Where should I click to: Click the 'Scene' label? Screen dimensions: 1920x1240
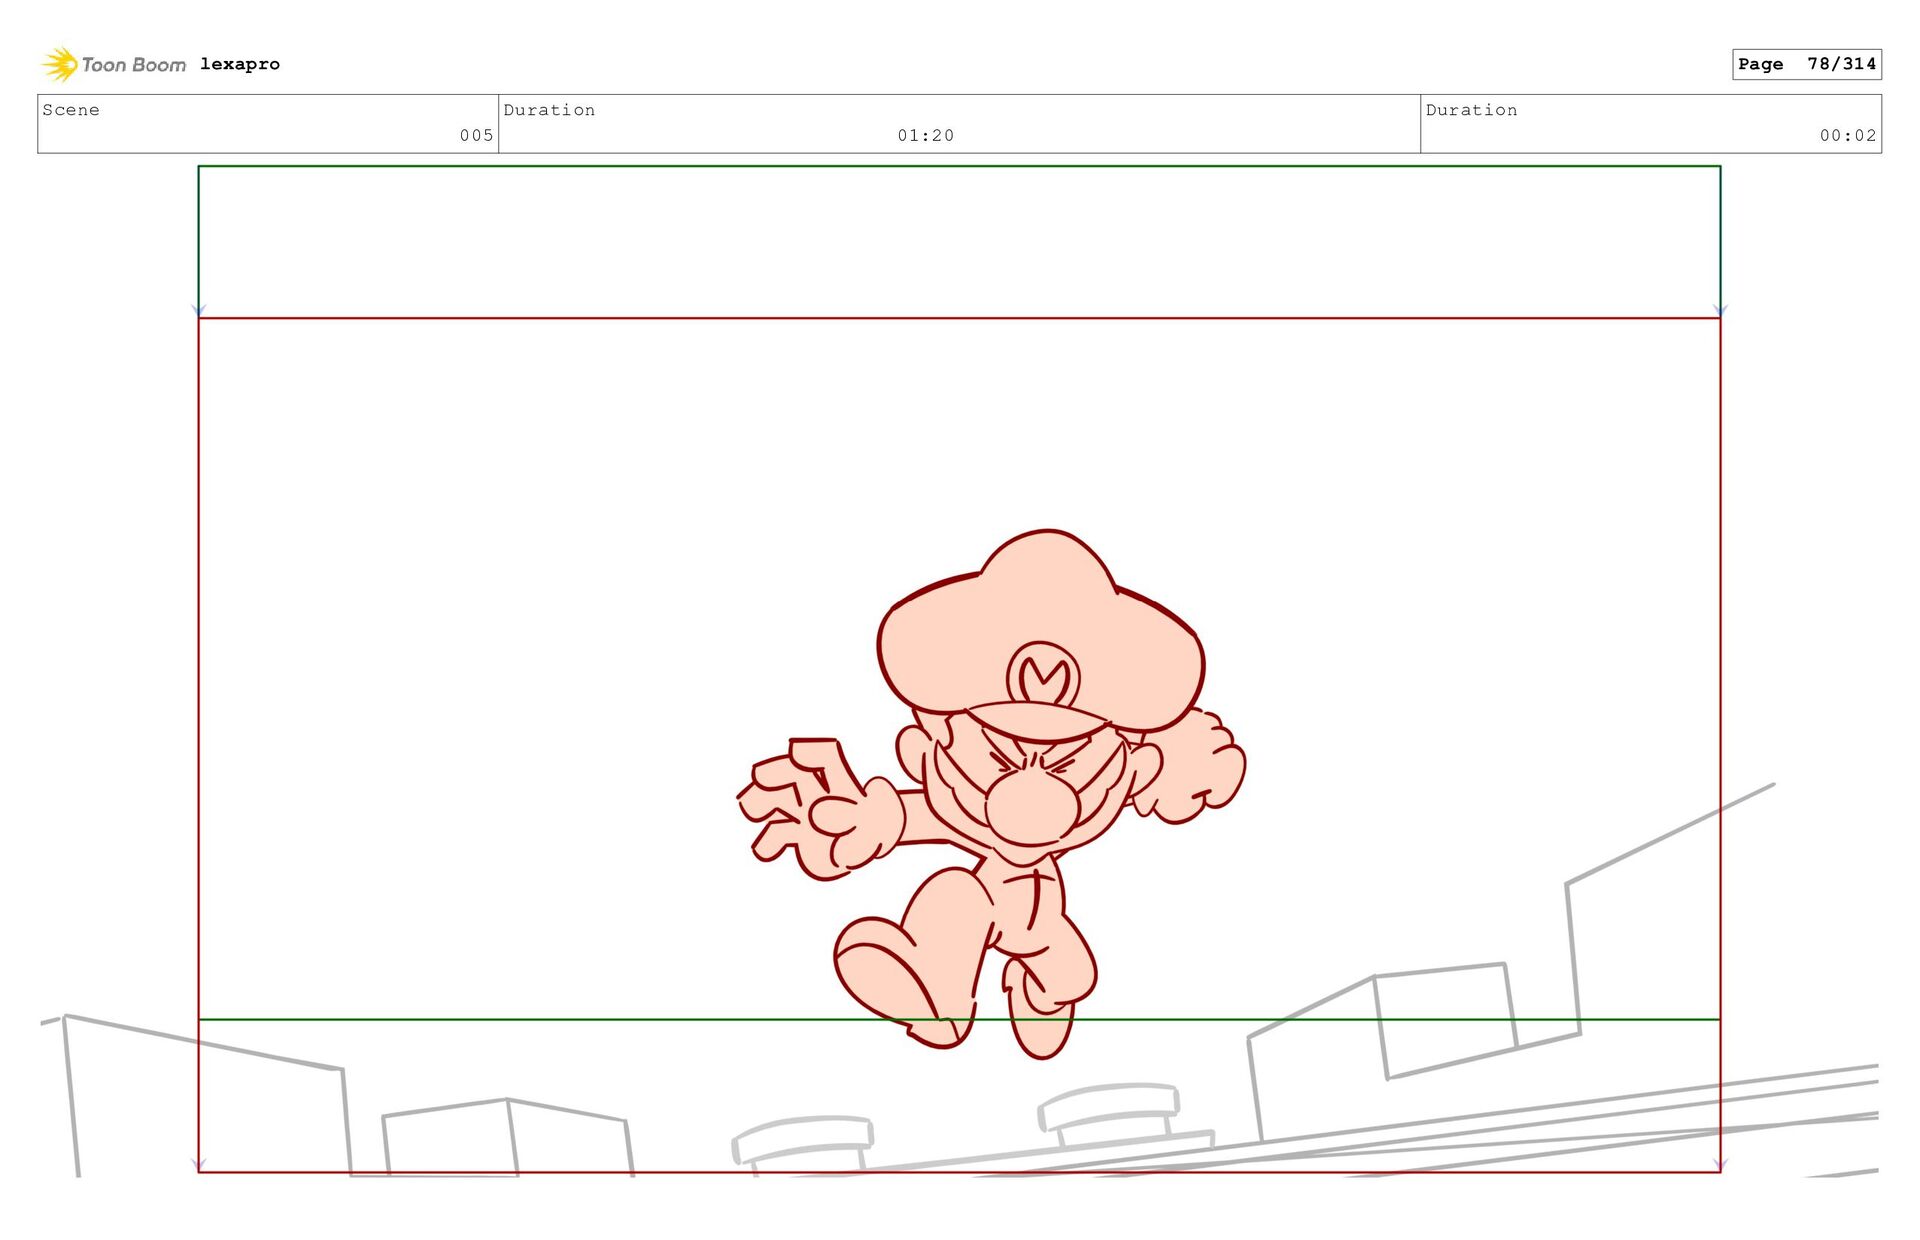pos(71,110)
